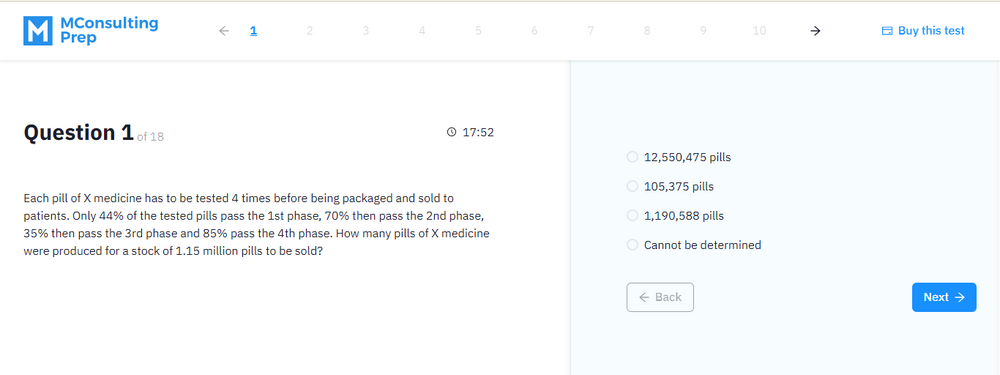Select the 12,550,475 pills answer
Screen dimensions: 1000x375
pyautogui.click(x=679, y=157)
